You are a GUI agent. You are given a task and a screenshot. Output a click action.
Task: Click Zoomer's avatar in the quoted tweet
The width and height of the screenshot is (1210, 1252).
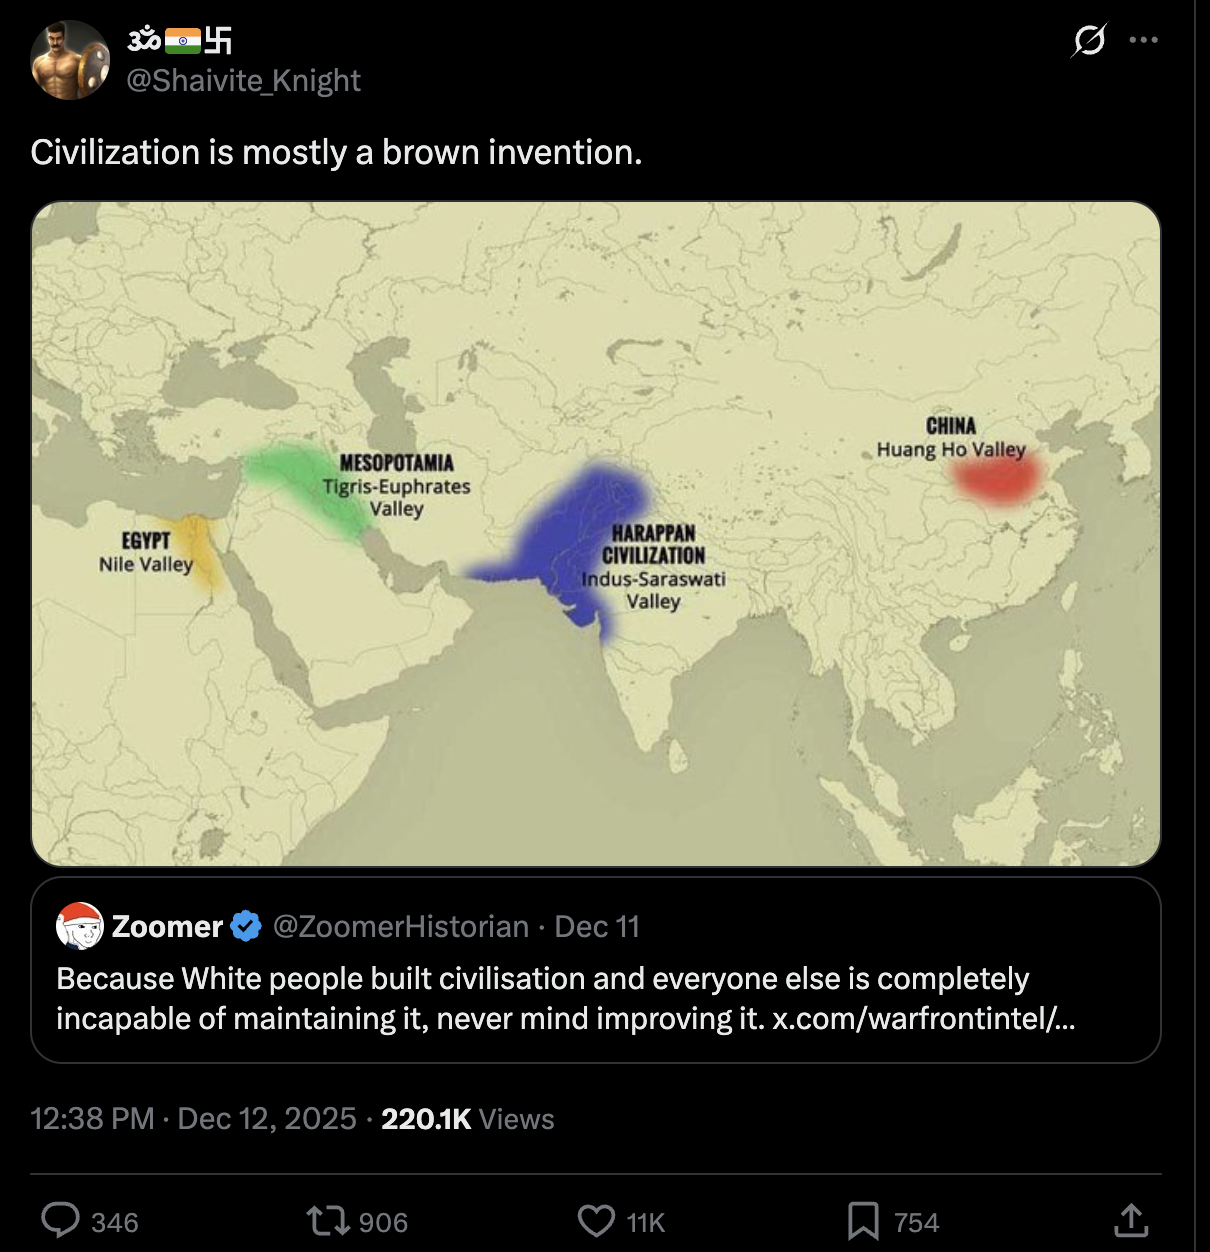pos(80,926)
